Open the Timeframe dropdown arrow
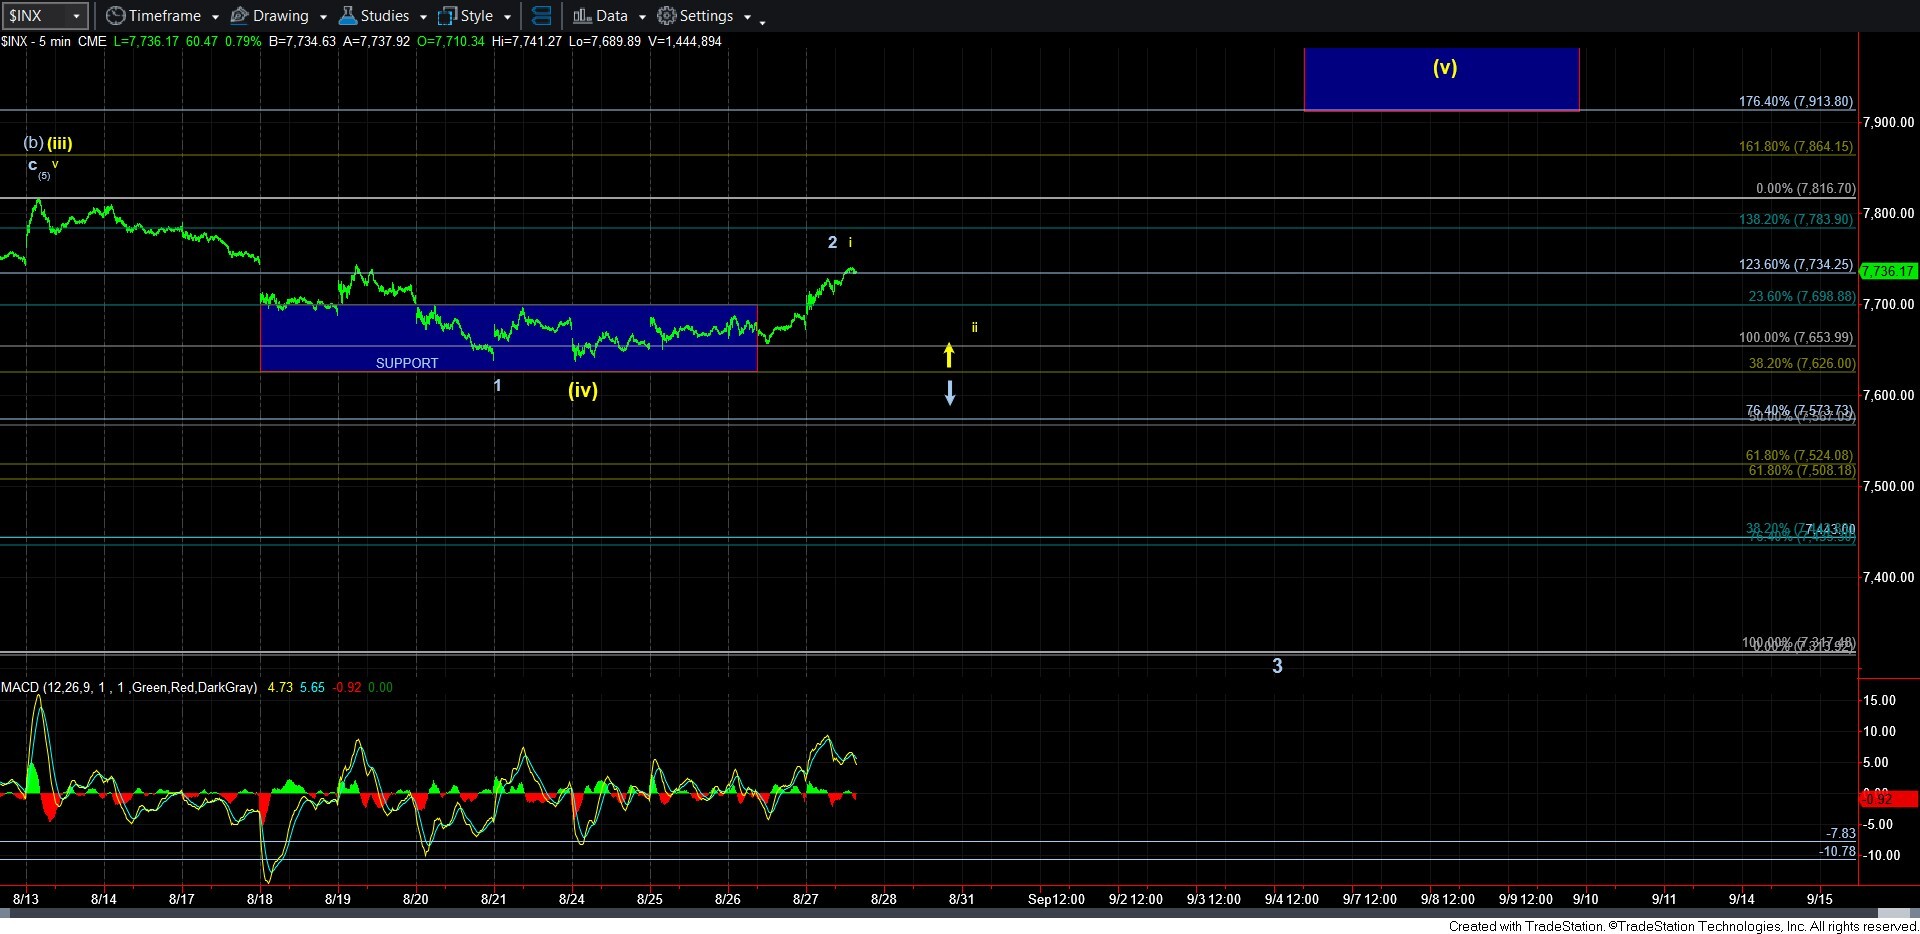 215,17
